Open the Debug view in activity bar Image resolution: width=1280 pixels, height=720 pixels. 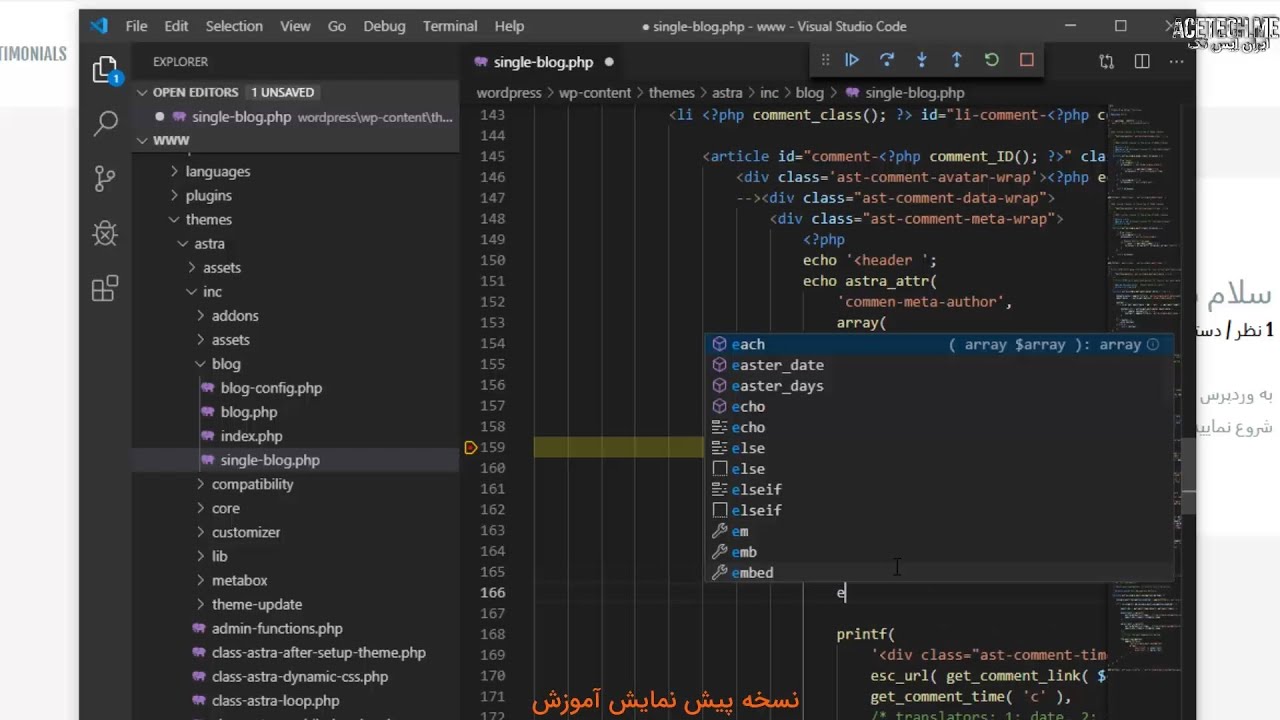coord(105,234)
